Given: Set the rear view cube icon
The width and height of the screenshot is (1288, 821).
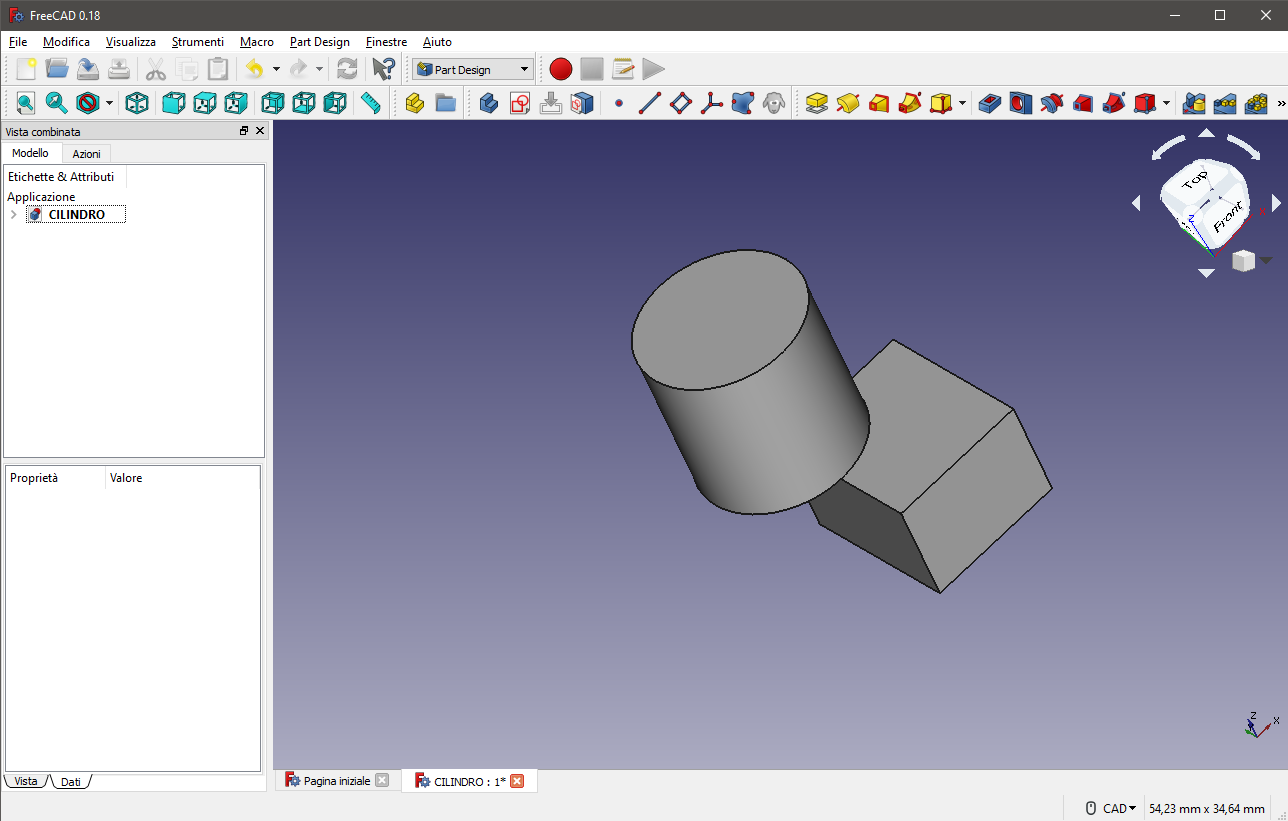Looking at the screenshot, I should click(x=273, y=103).
